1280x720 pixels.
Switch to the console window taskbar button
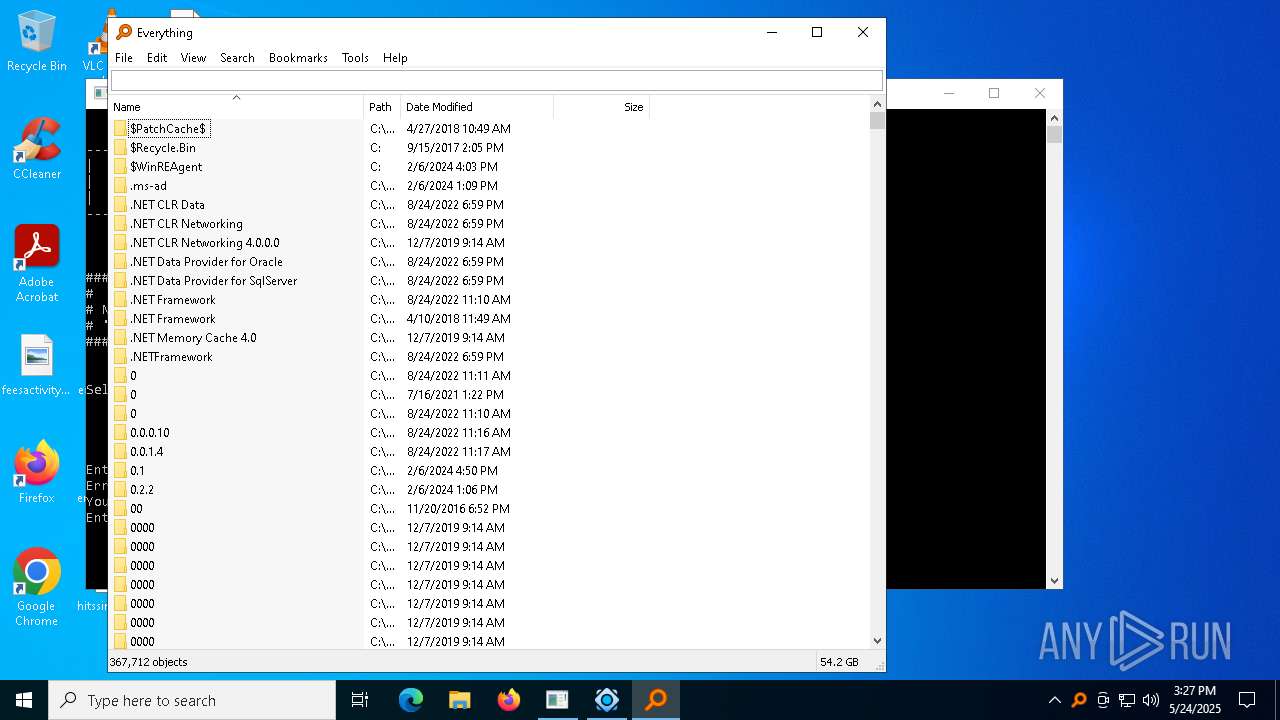pyautogui.click(x=557, y=700)
